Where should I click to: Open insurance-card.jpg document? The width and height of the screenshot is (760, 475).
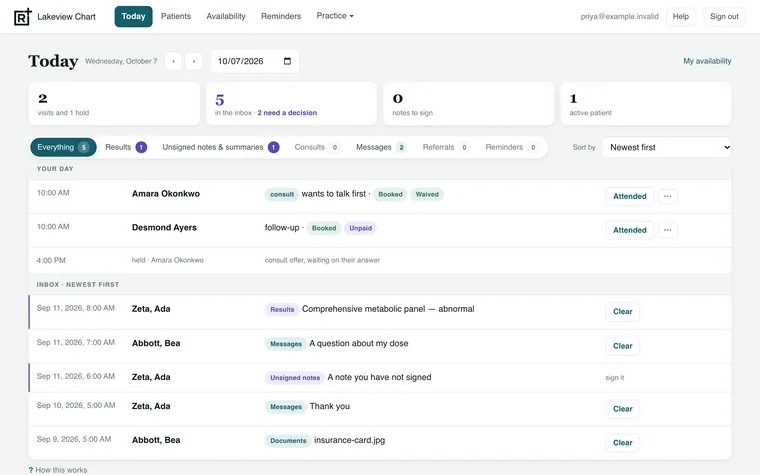tap(349, 441)
